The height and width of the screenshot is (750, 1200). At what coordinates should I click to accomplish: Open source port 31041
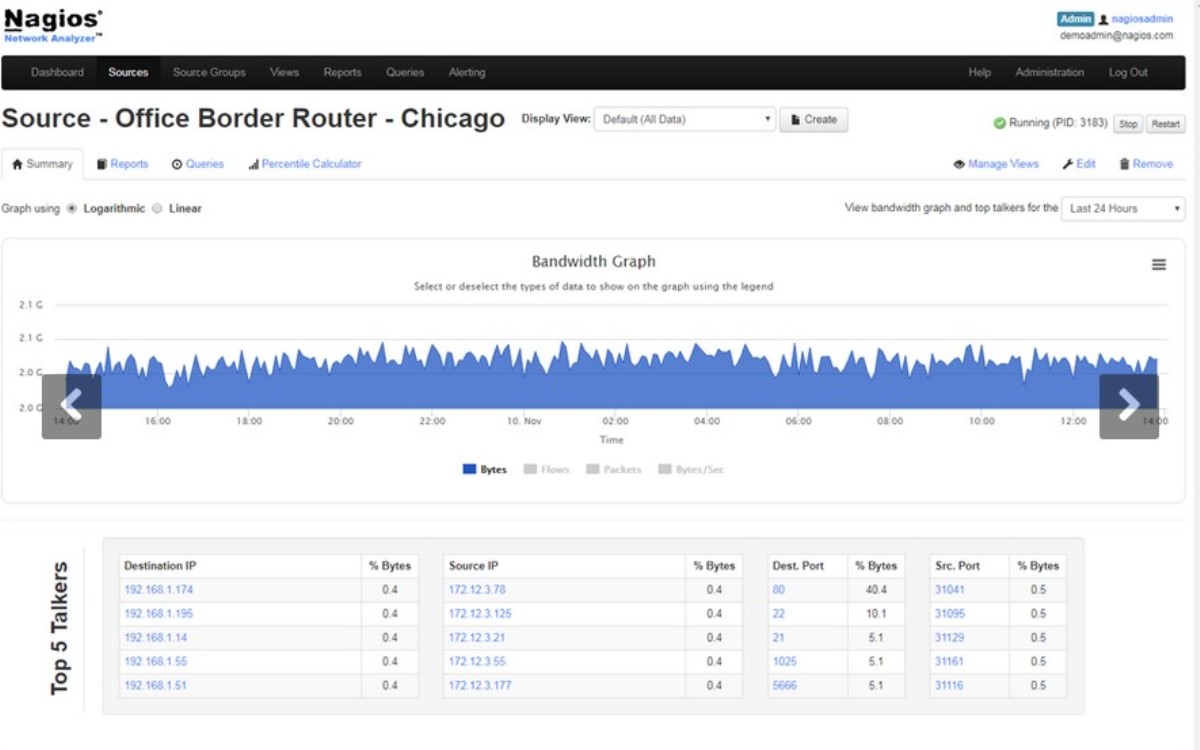(949, 590)
